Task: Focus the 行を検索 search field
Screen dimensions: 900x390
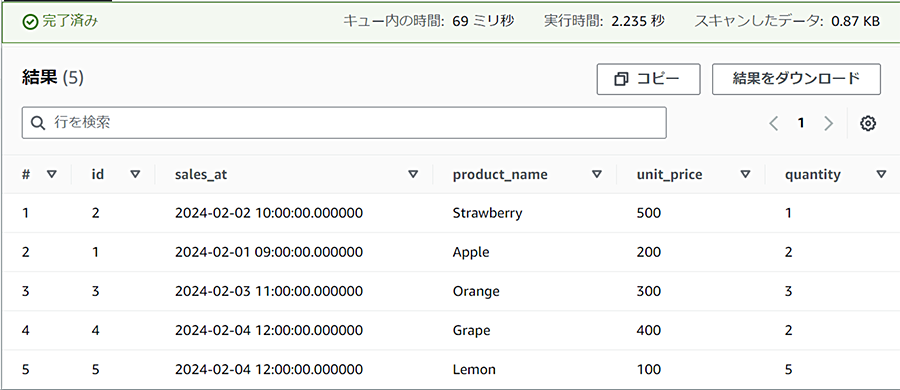Action: (x=344, y=122)
